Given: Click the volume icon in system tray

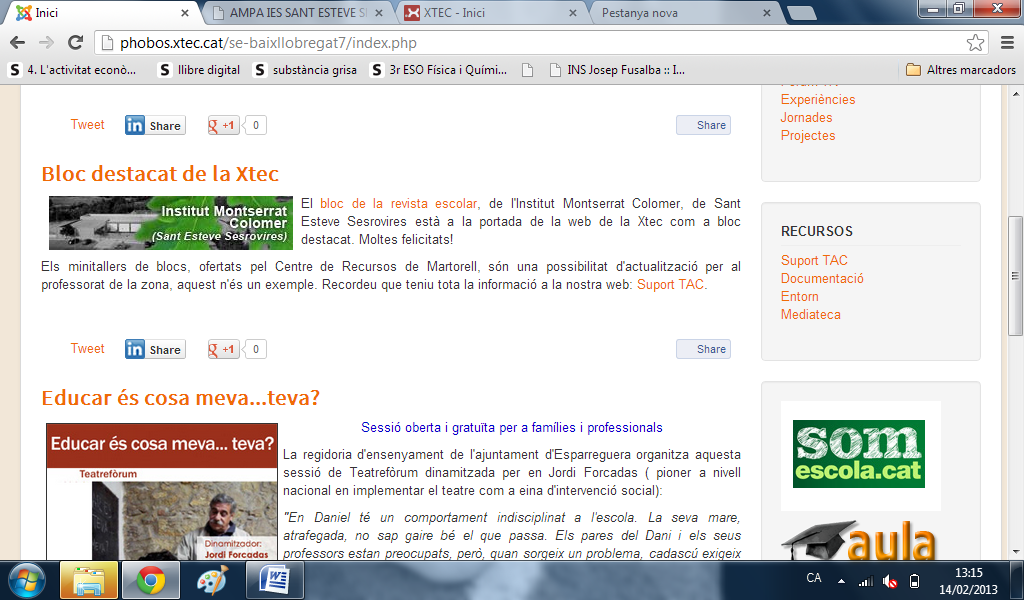Looking at the screenshot, I should coord(890,580).
